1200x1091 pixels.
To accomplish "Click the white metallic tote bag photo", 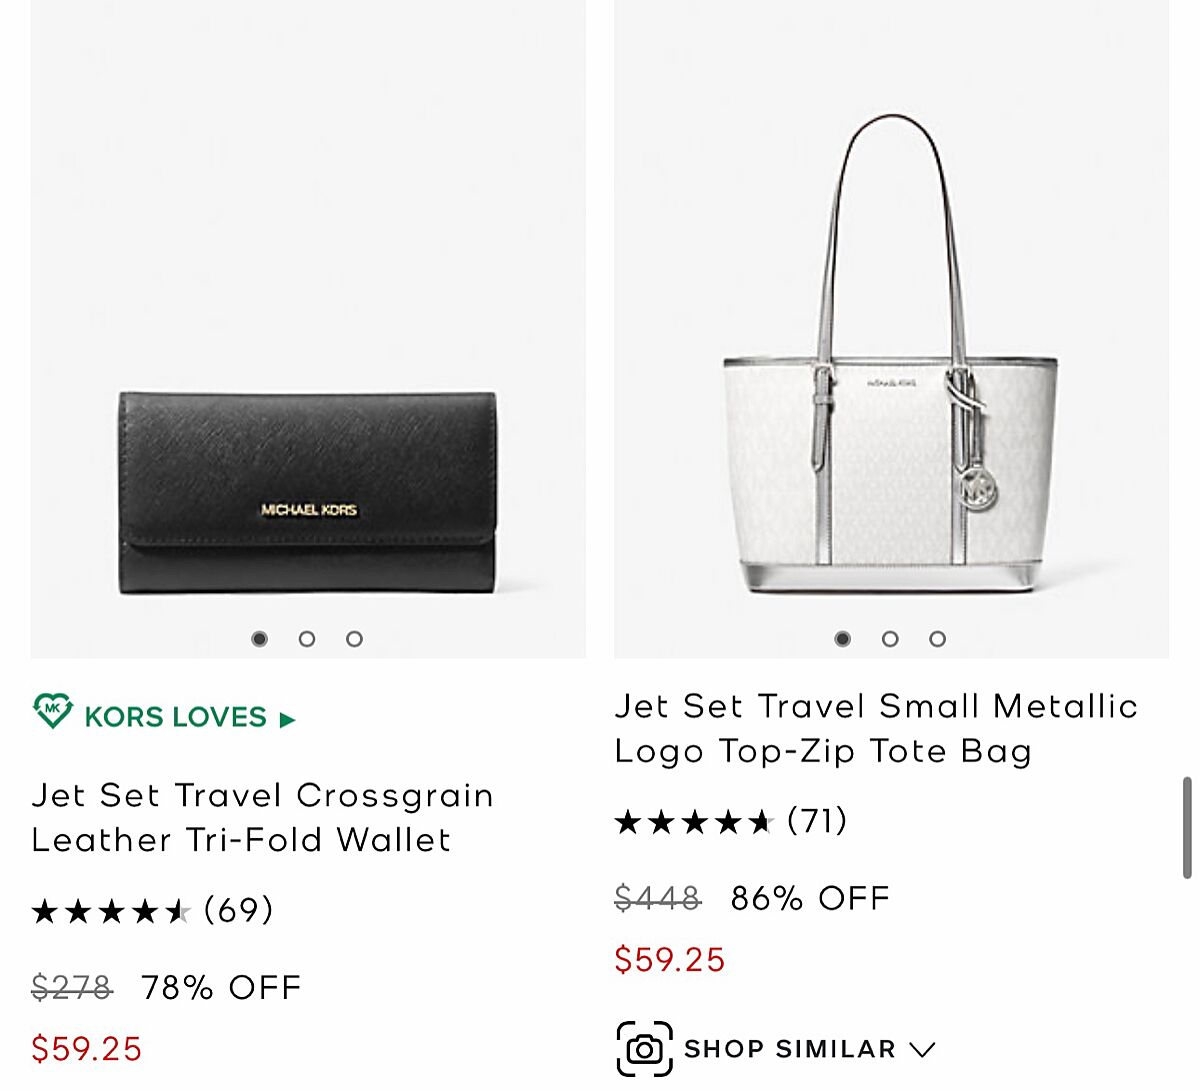I will (889, 400).
